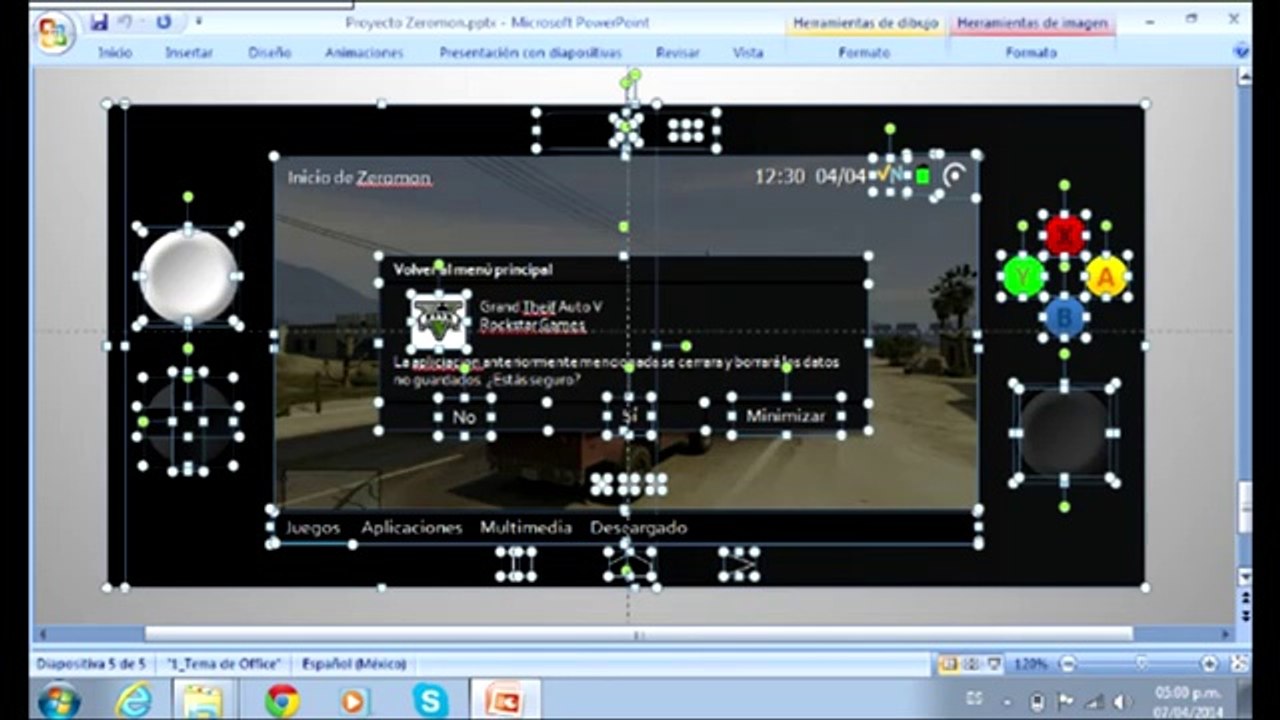Open Presentación con diapositivas tab
This screenshot has height=720, width=1280.
530,53
